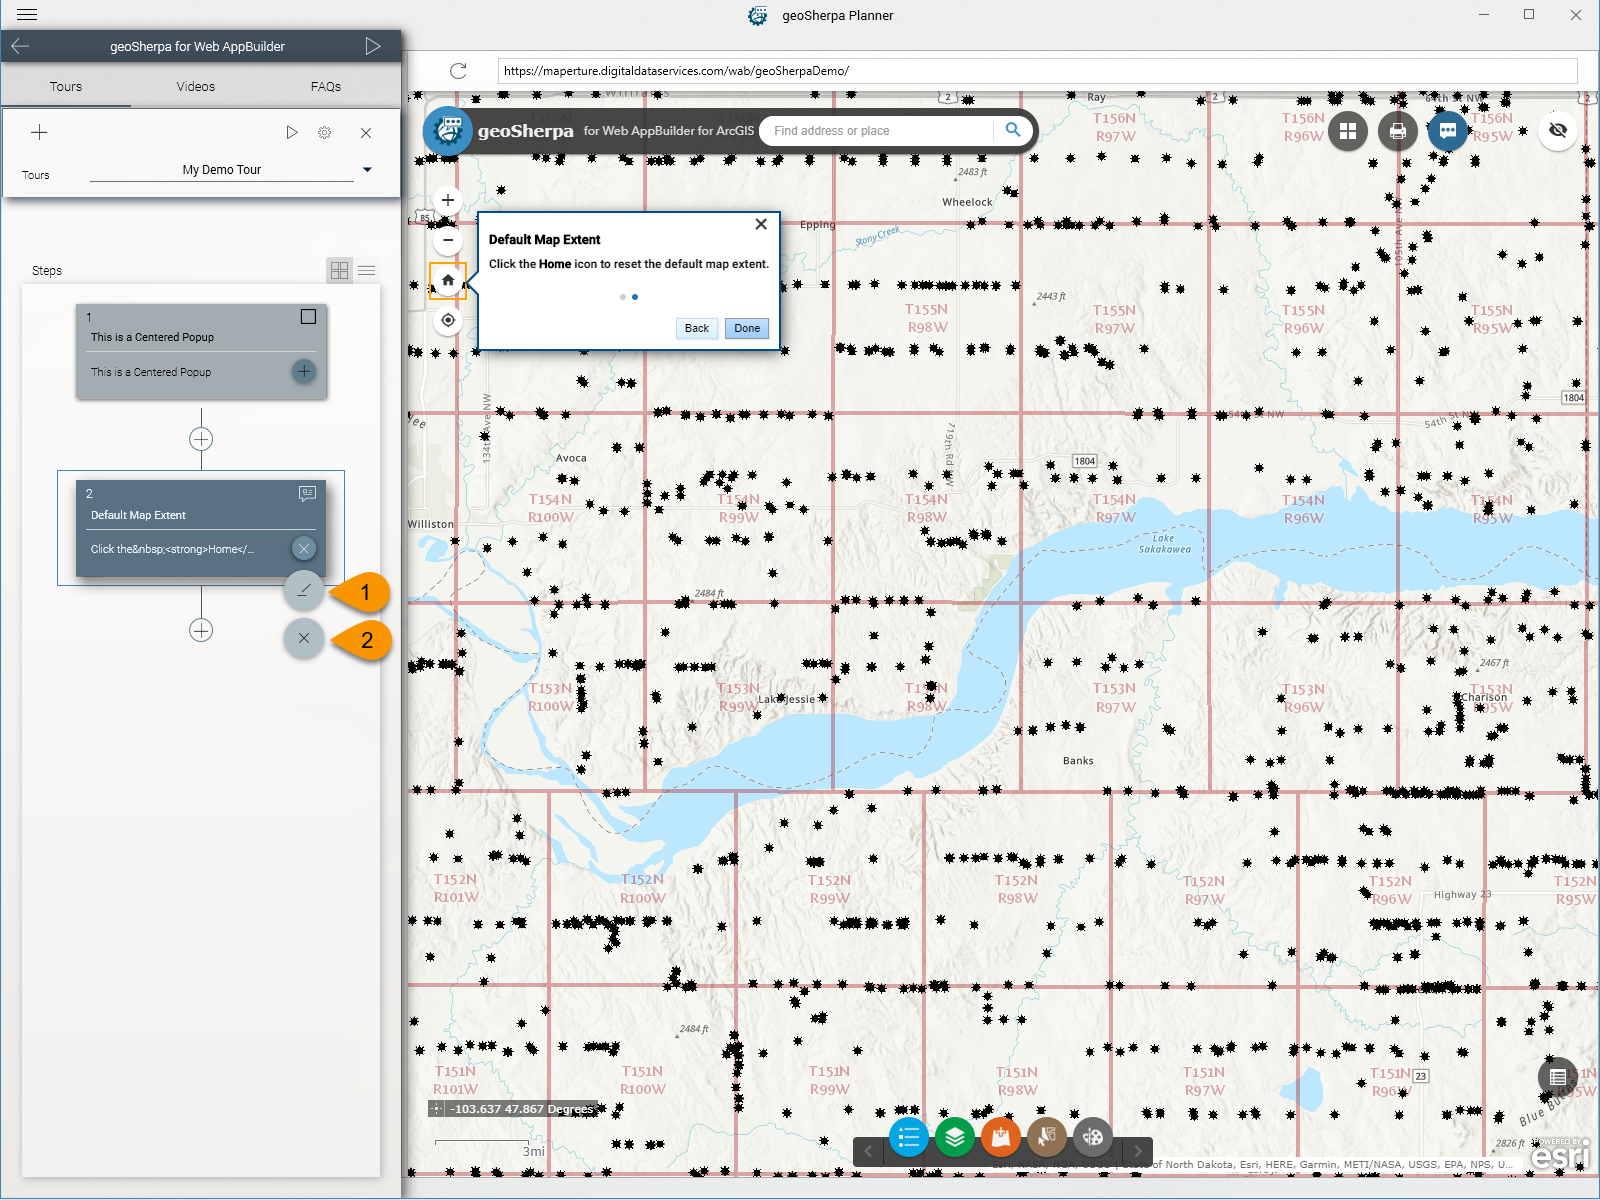Toggle the hidden-eye visibility button
The height and width of the screenshot is (1200, 1600).
(x=1558, y=130)
